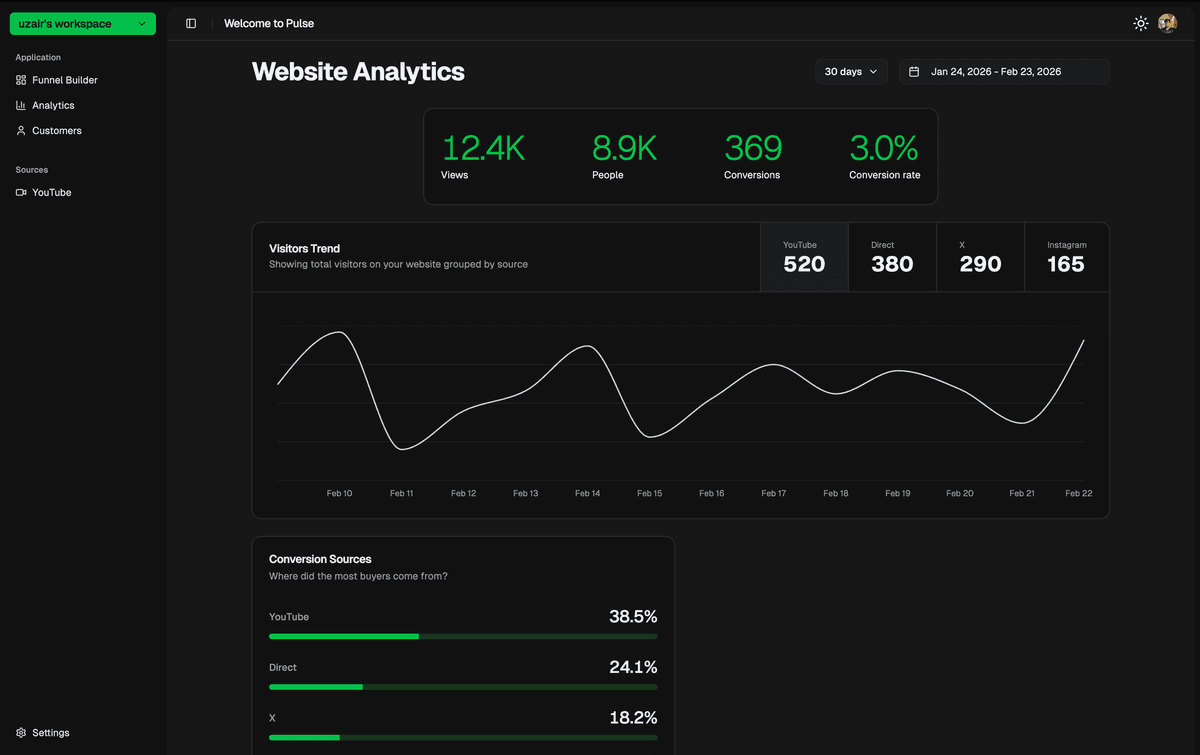This screenshot has width=1200, height=755.
Task: Open the Jan 24 - Feb 23 date picker
Action: click(1004, 72)
